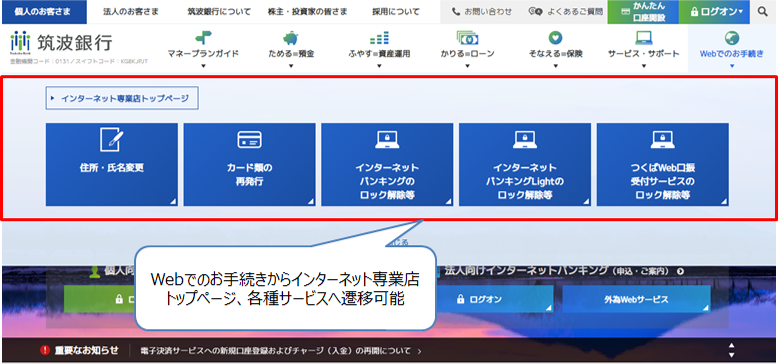
Task: Click the 重要なお知らせ label
Action: pyautogui.click(x=87, y=351)
